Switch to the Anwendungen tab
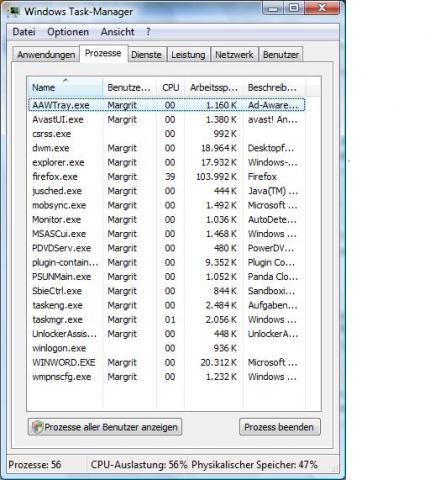 coord(46,55)
